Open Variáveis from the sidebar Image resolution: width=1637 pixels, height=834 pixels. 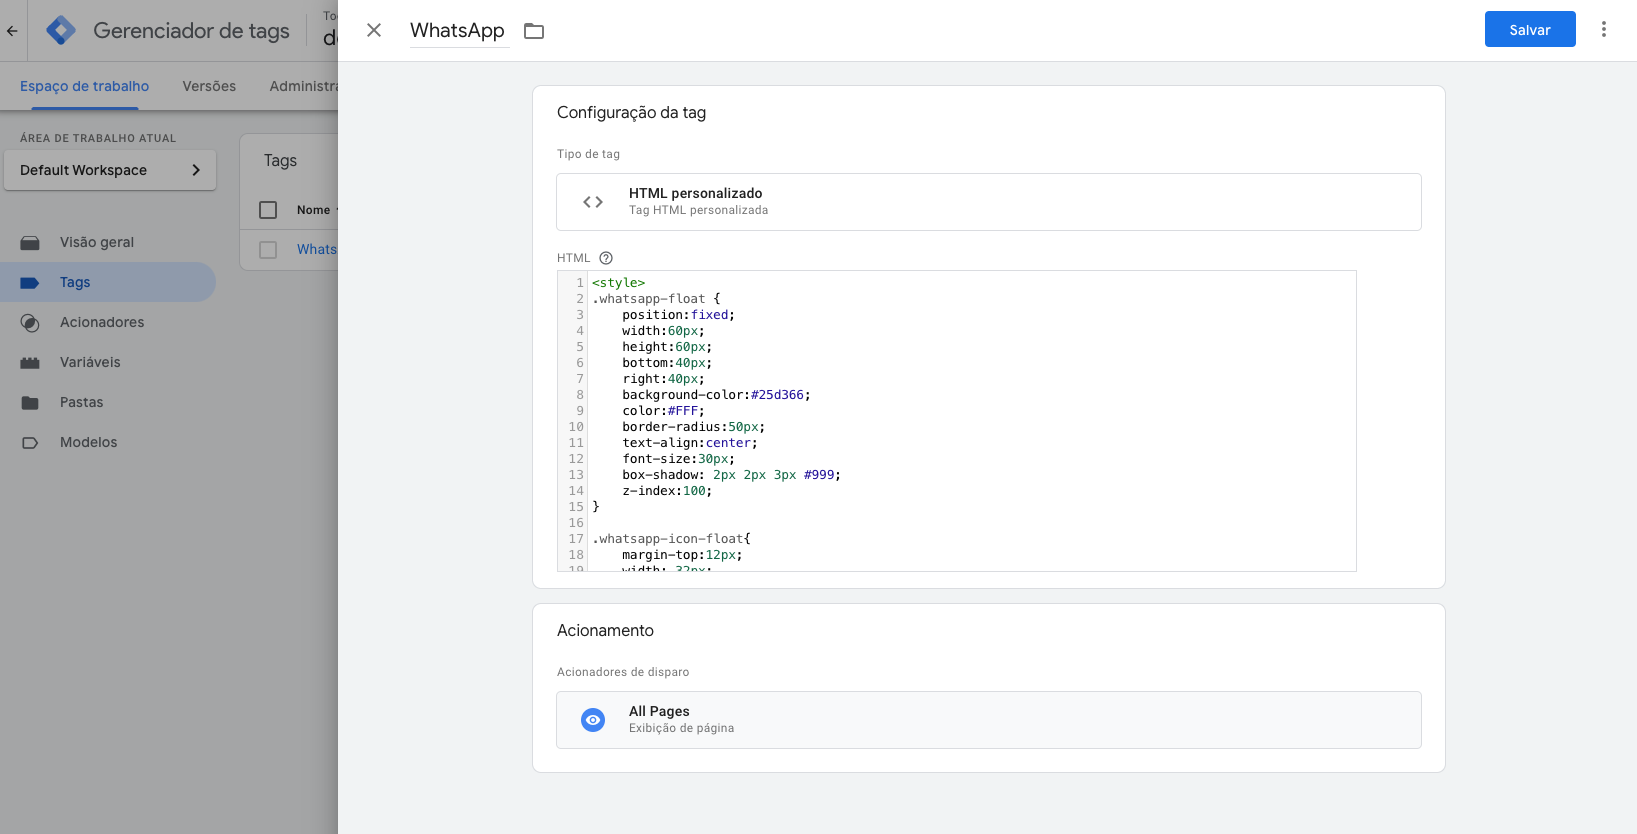pyautogui.click(x=90, y=362)
